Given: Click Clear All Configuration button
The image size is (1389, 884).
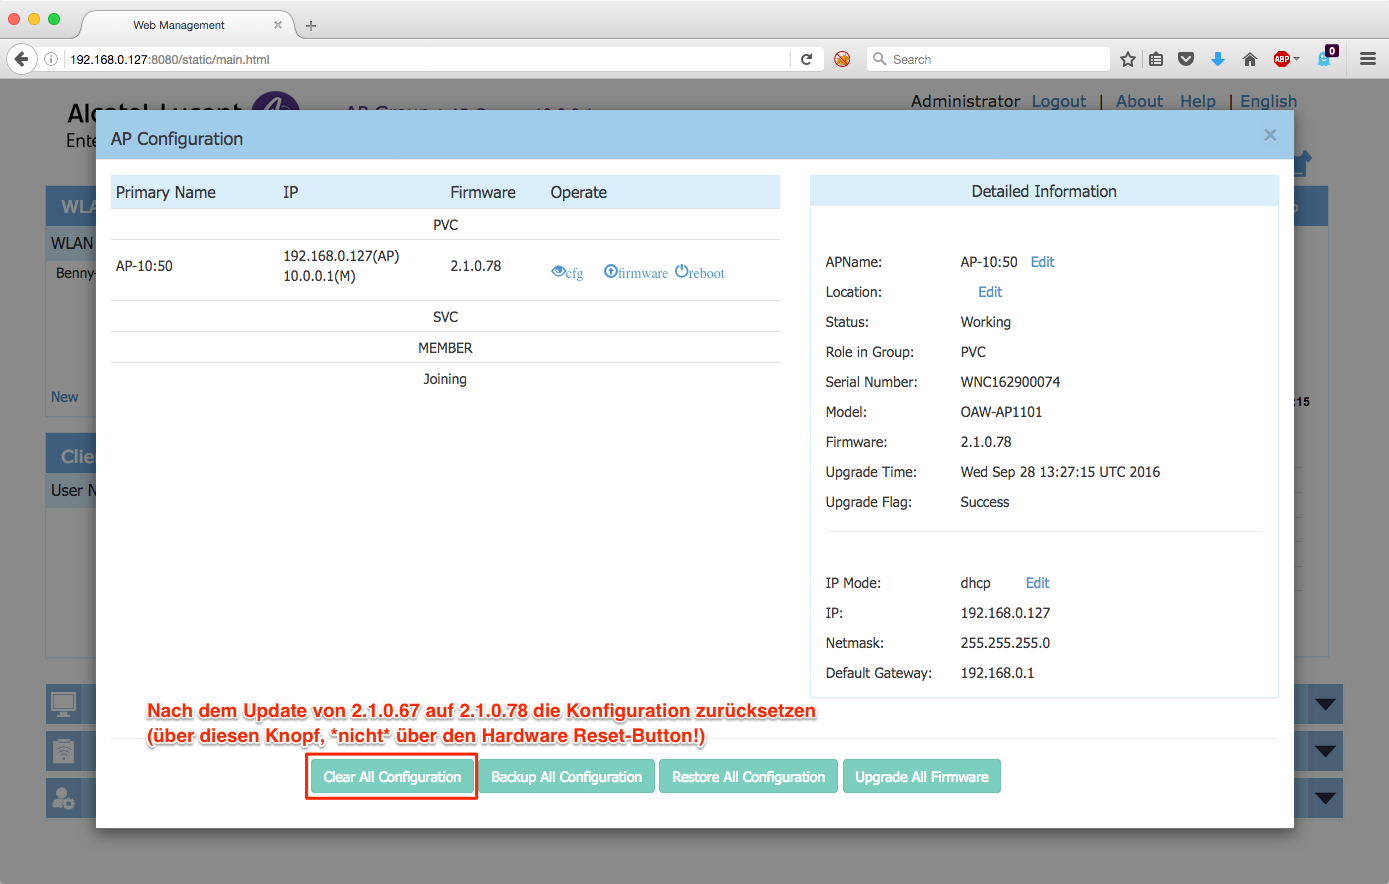Looking at the screenshot, I should click(392, 777).
